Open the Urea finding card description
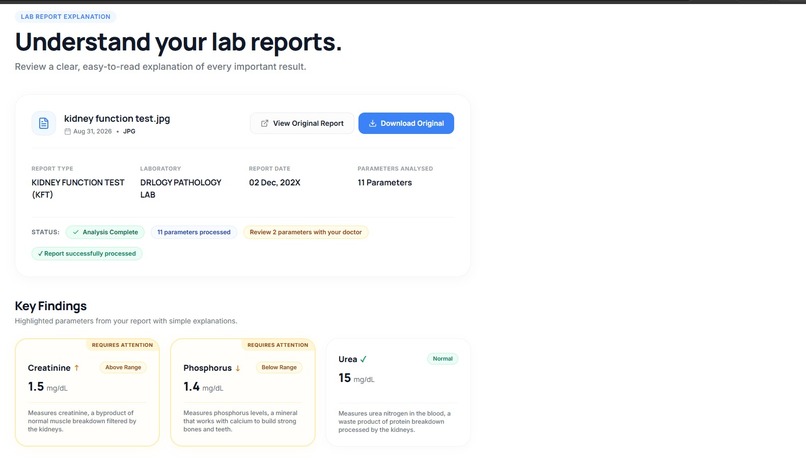Screen dimensions: 806x466 point(394,421)
